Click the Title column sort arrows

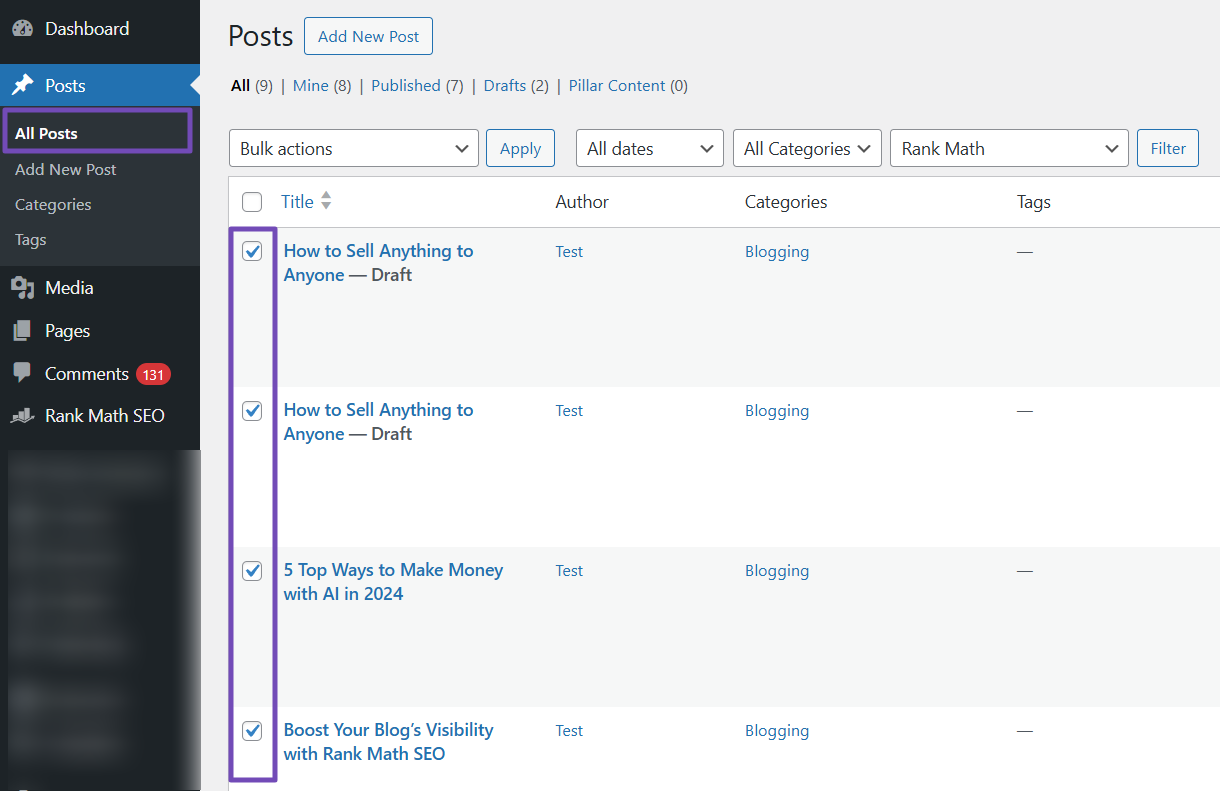pyautogui.click(x=326, y=201)
